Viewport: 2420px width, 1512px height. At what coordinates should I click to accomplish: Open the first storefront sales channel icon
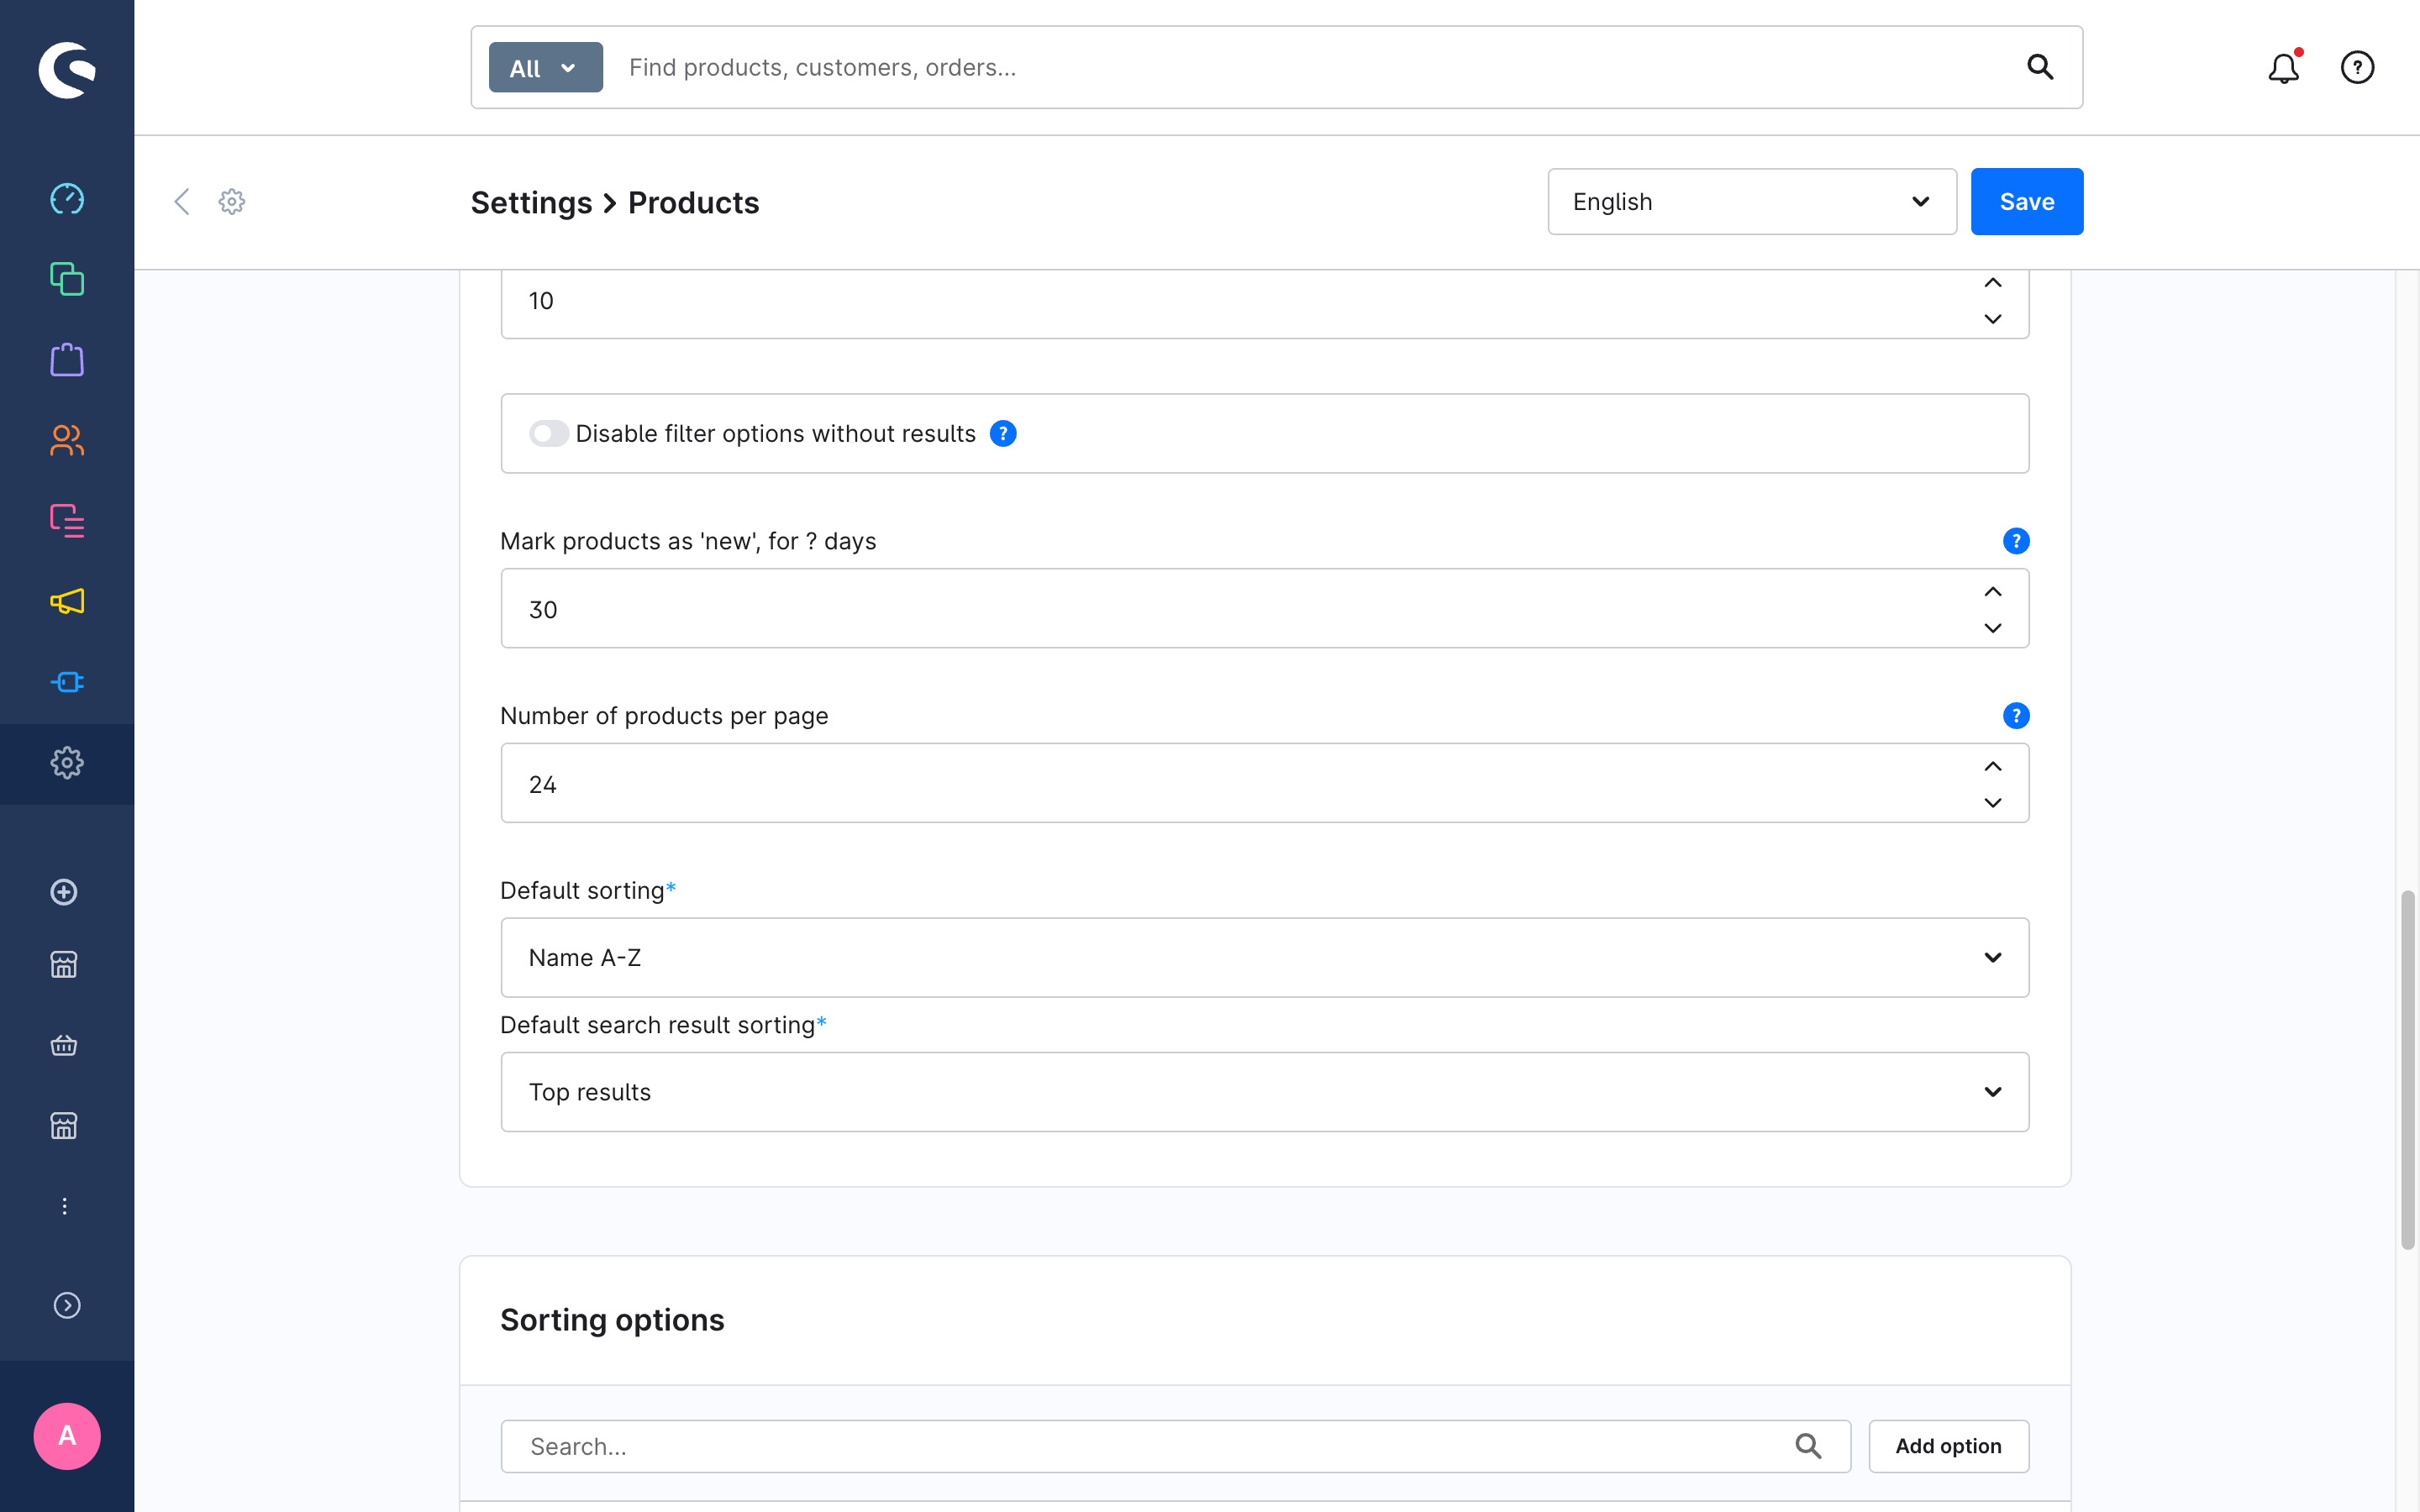(64, 965)
